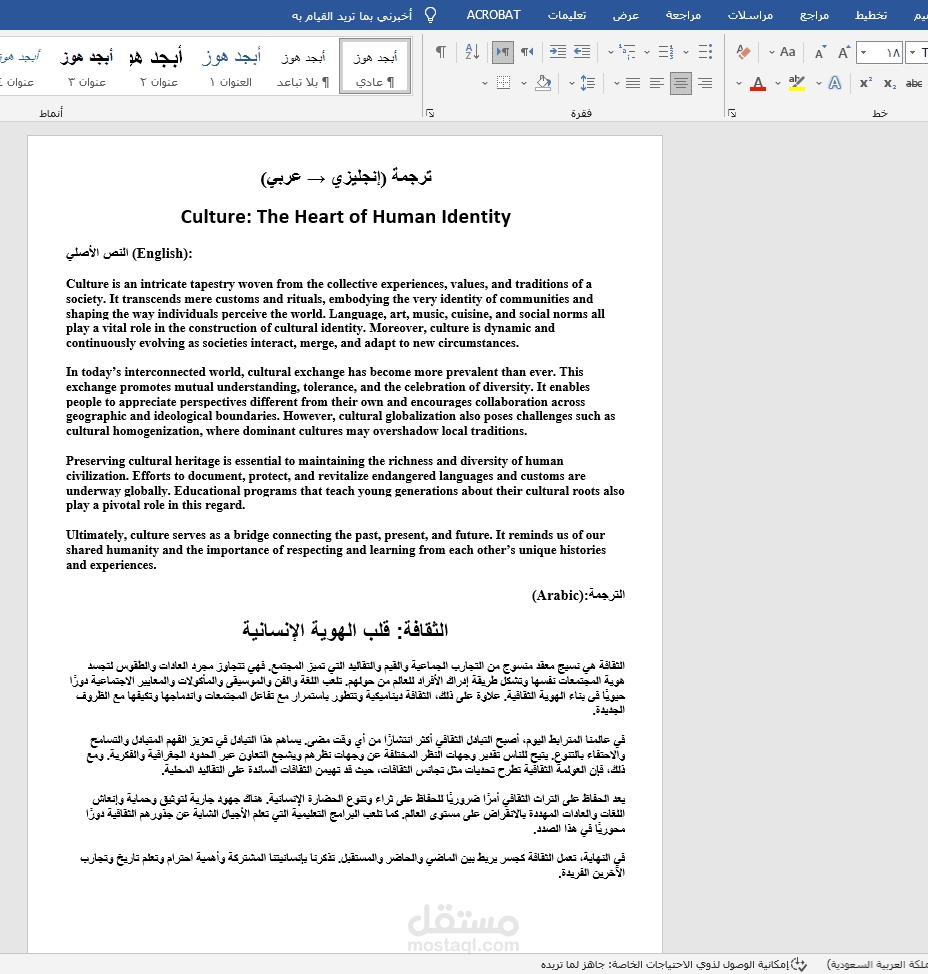Clear all formatting with the eraser icon
928x974 pixels.
click(743, 52)
